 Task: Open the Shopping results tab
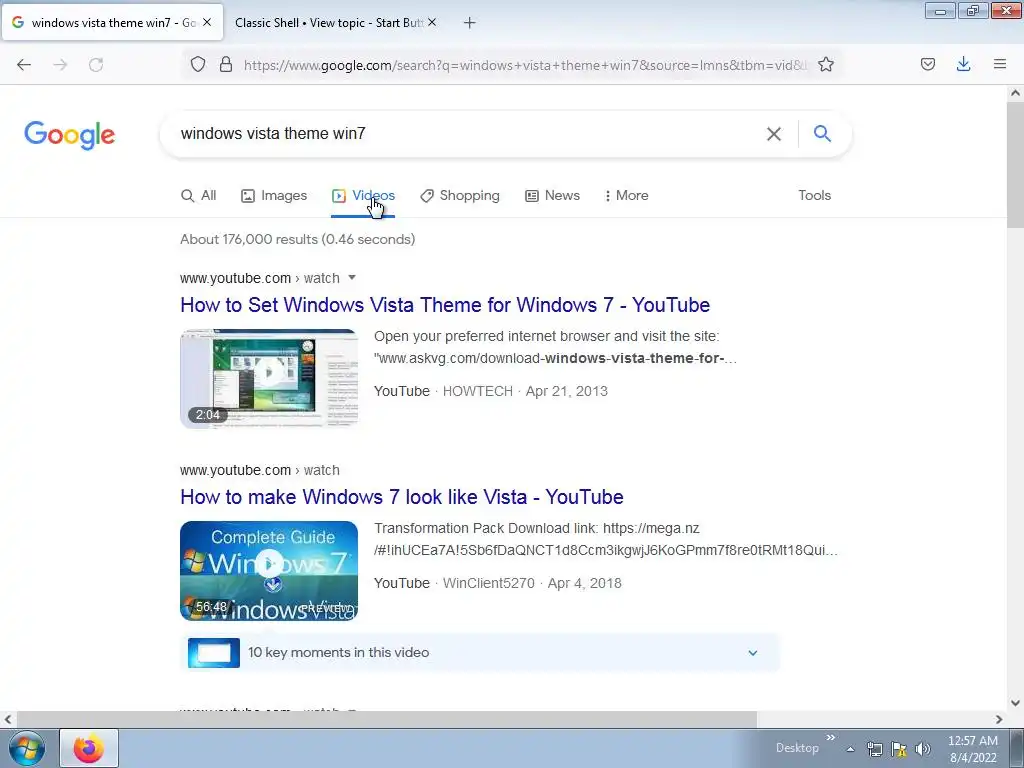click(460, 195)
